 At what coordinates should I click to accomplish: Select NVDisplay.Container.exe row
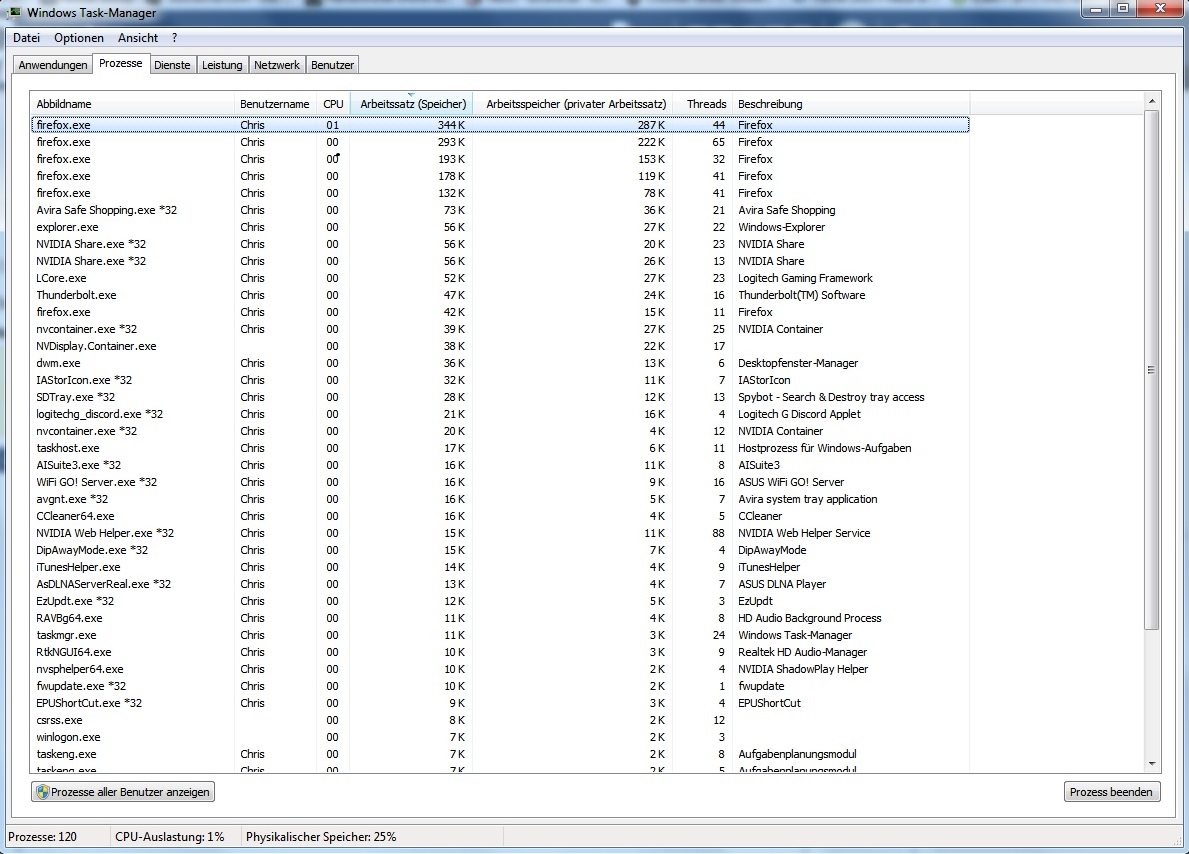coord(500,346)
